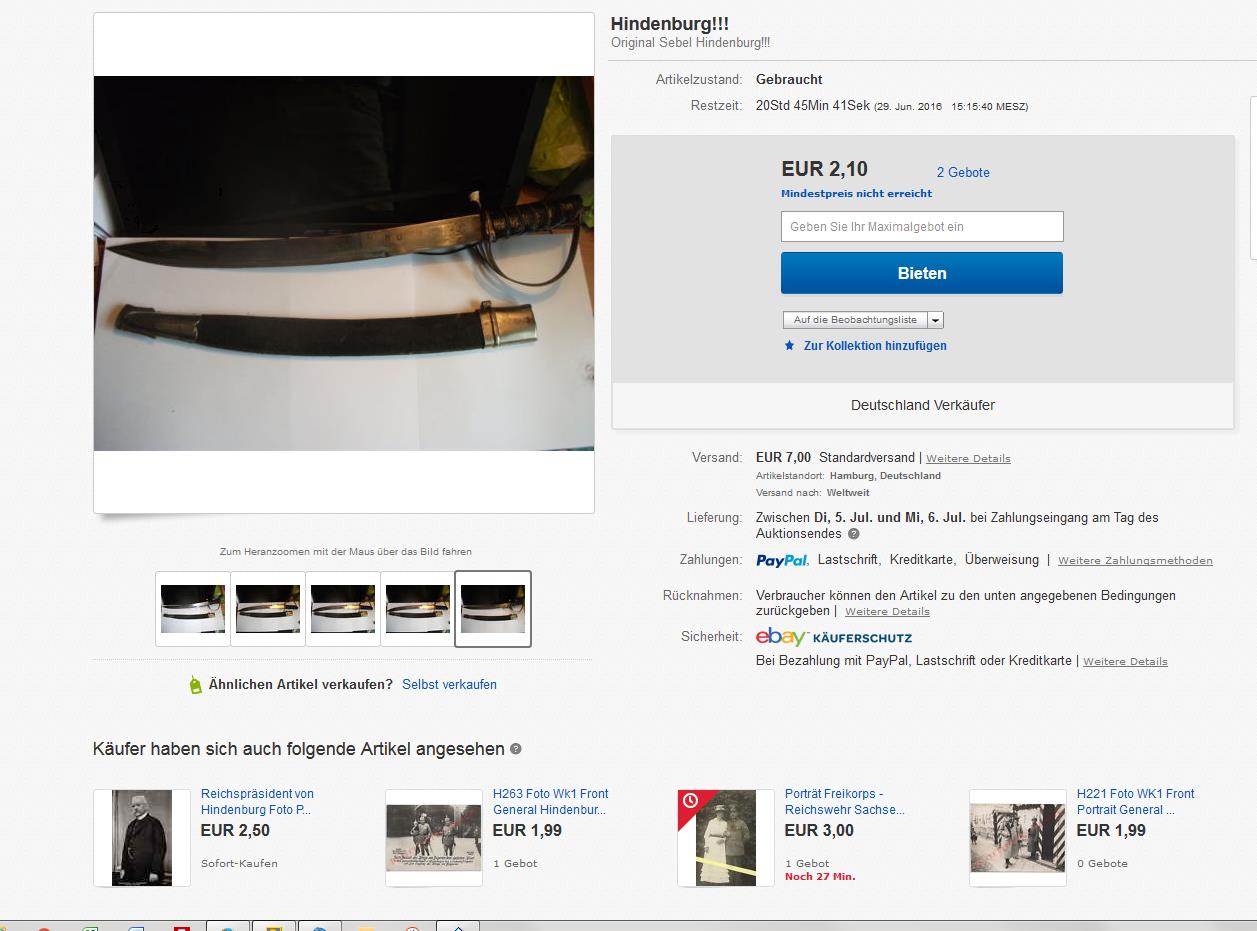Open Reichspräsident von Hindenburg Foto listing
This screenshot has height=931, width=1257.
(x=257, y=802)
